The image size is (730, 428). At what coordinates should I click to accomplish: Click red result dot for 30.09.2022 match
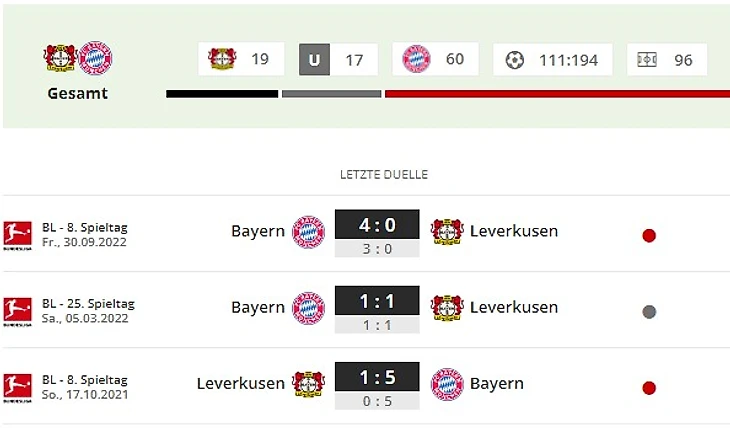(x=649, y=236)
